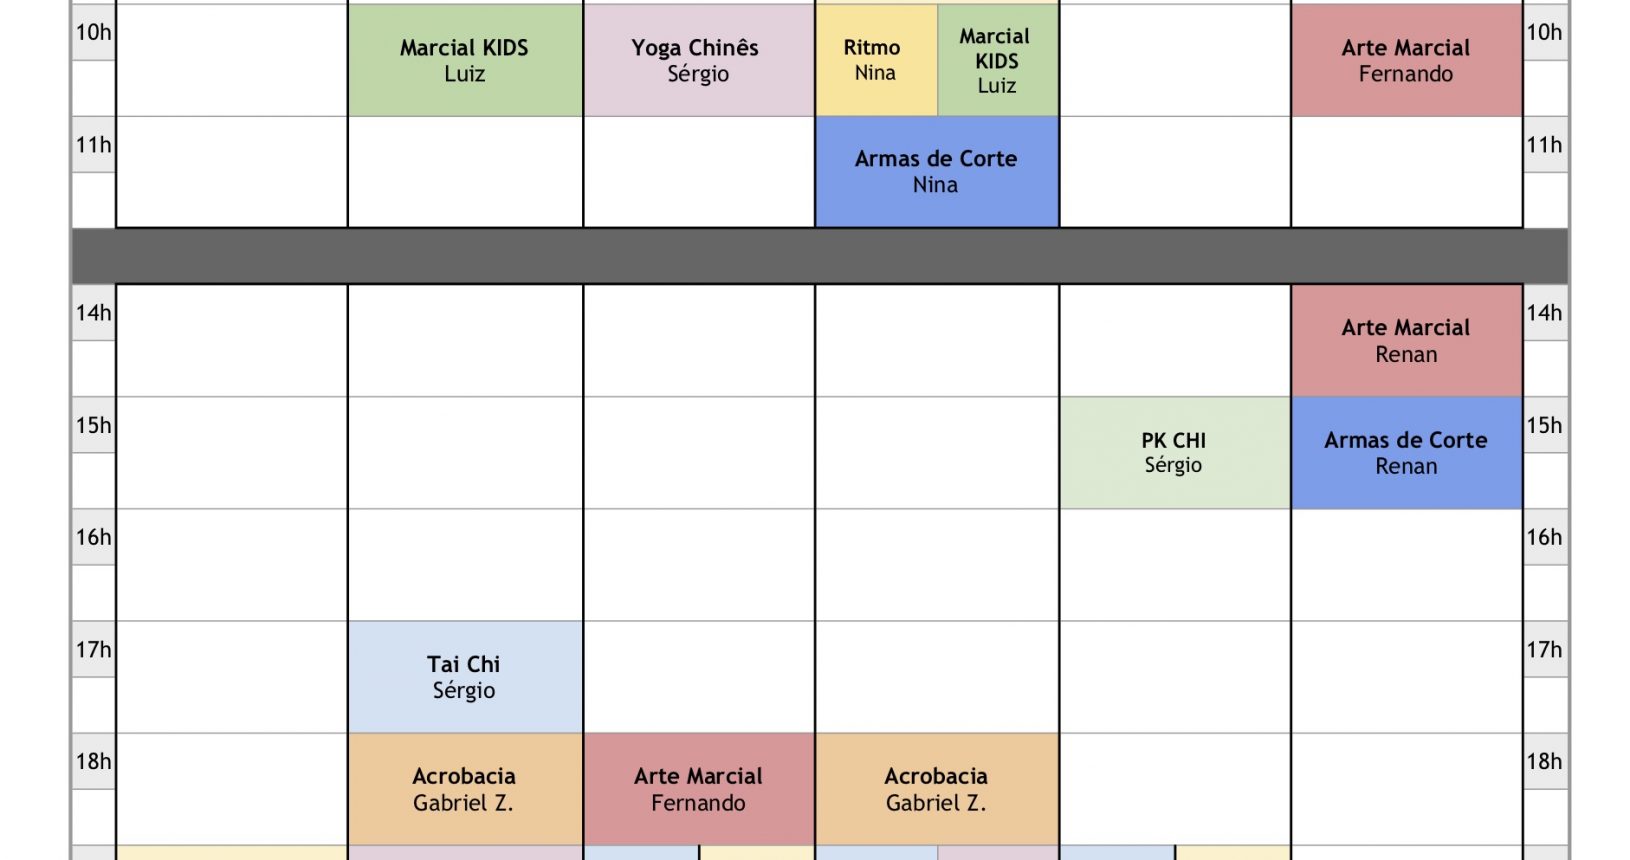
Task: Select the Armas de Corte Nina block
Action: 937,172
